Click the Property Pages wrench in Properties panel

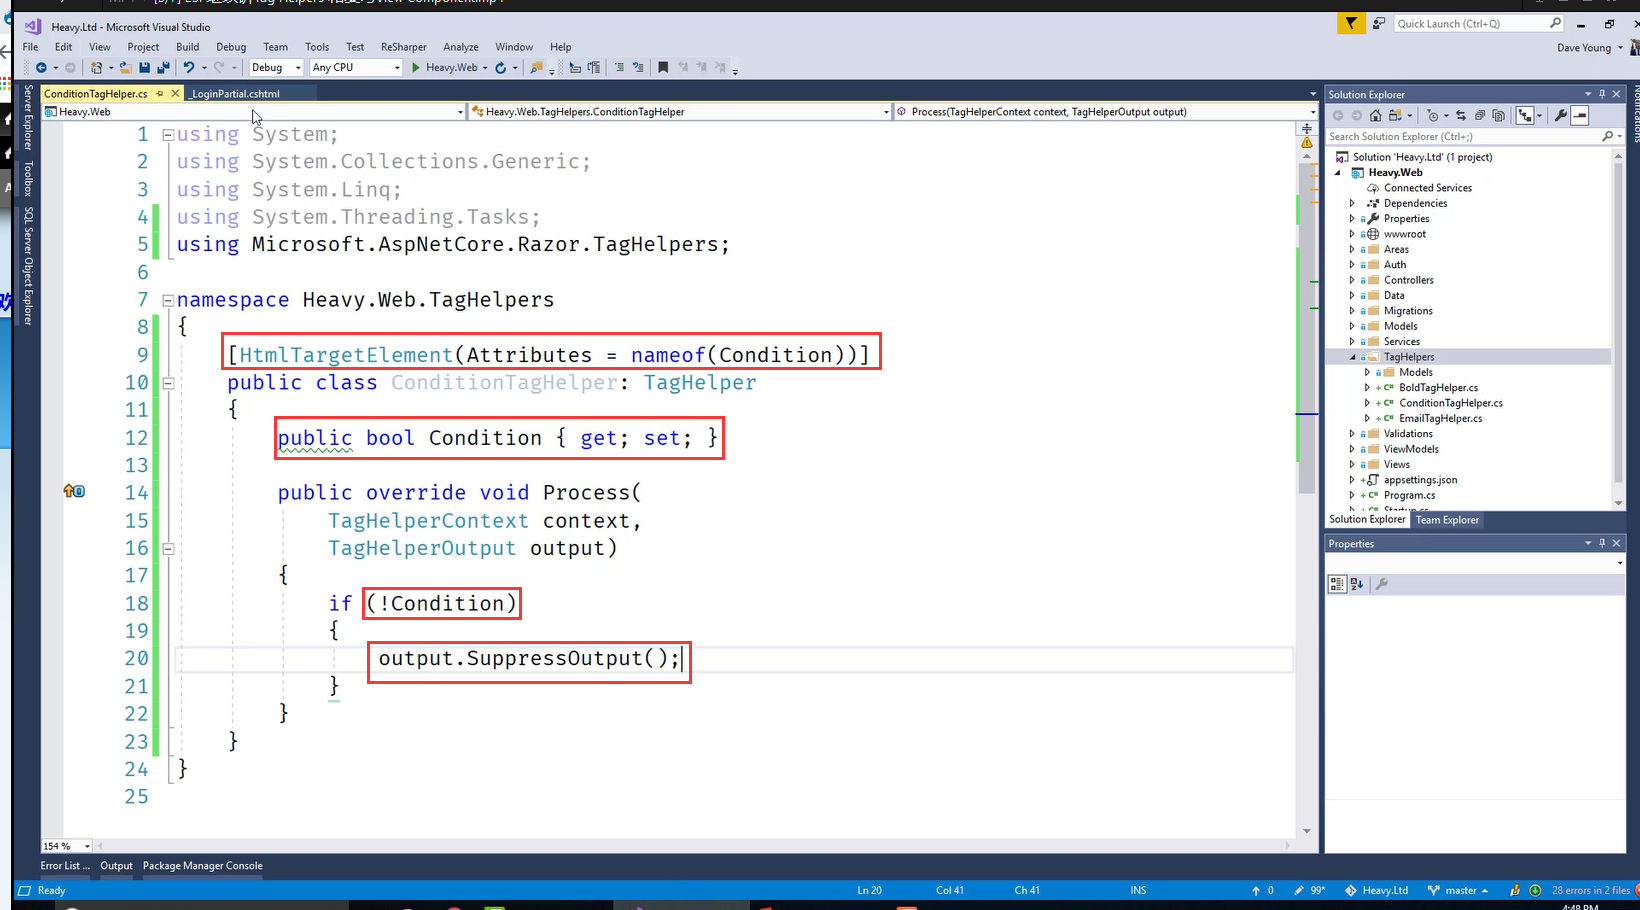click(1382, 584)
